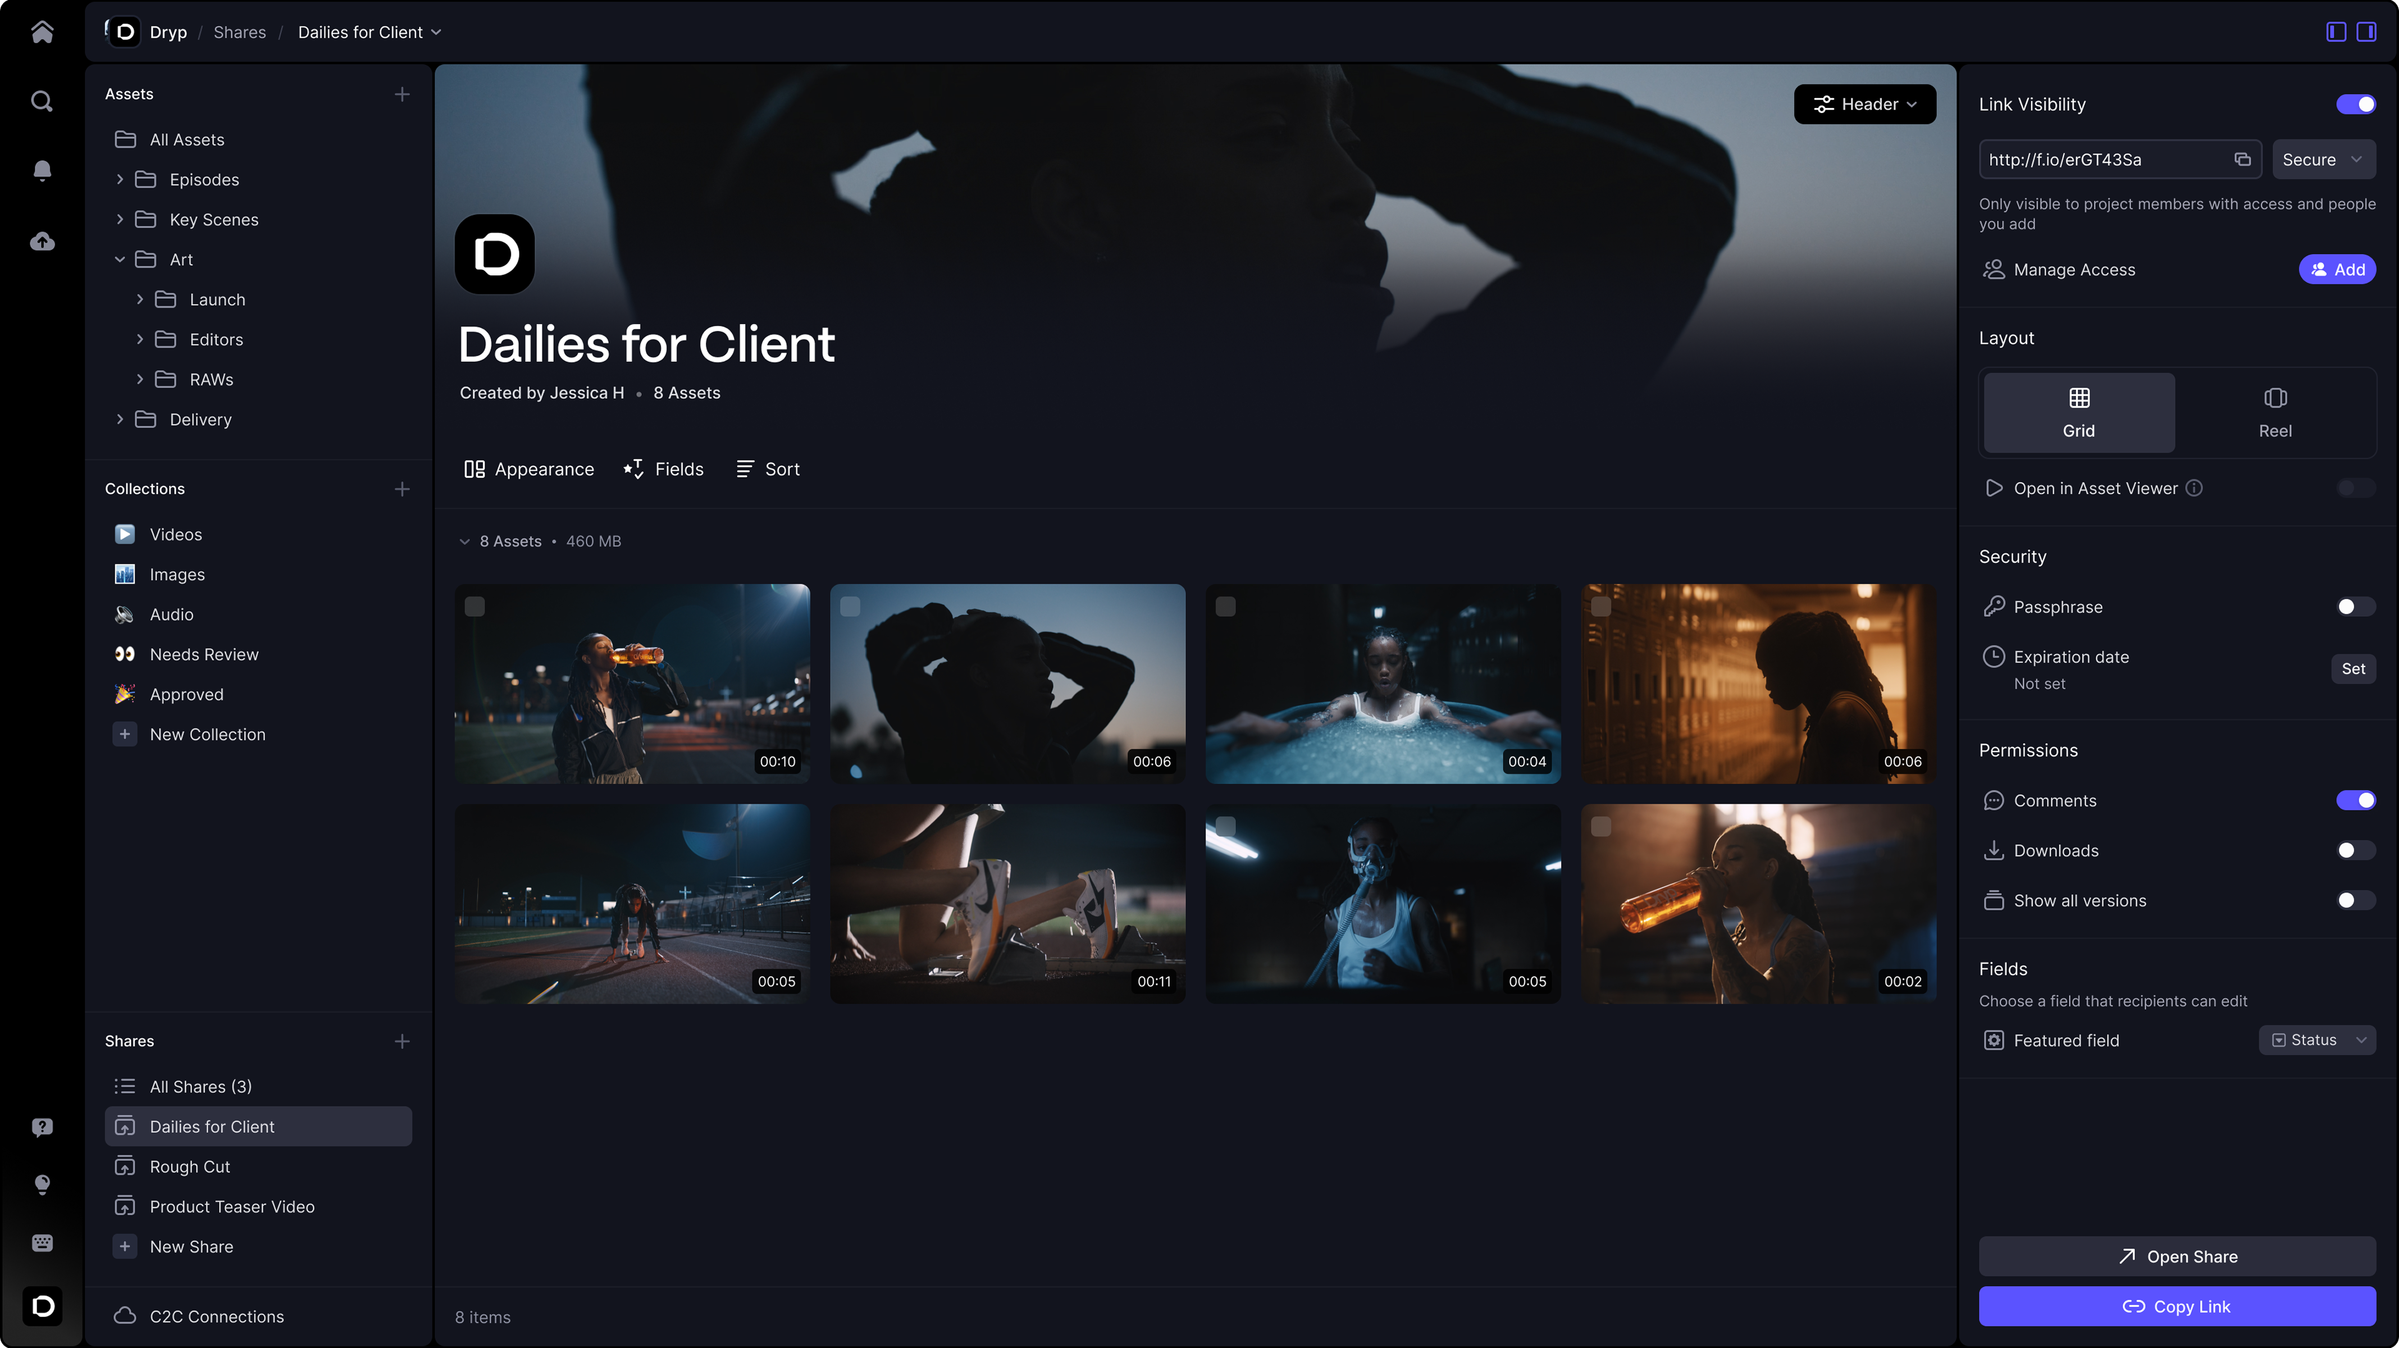Open the Secure visibility dropdown
Screen dimensions: 2399x1348
[2322, 159]
